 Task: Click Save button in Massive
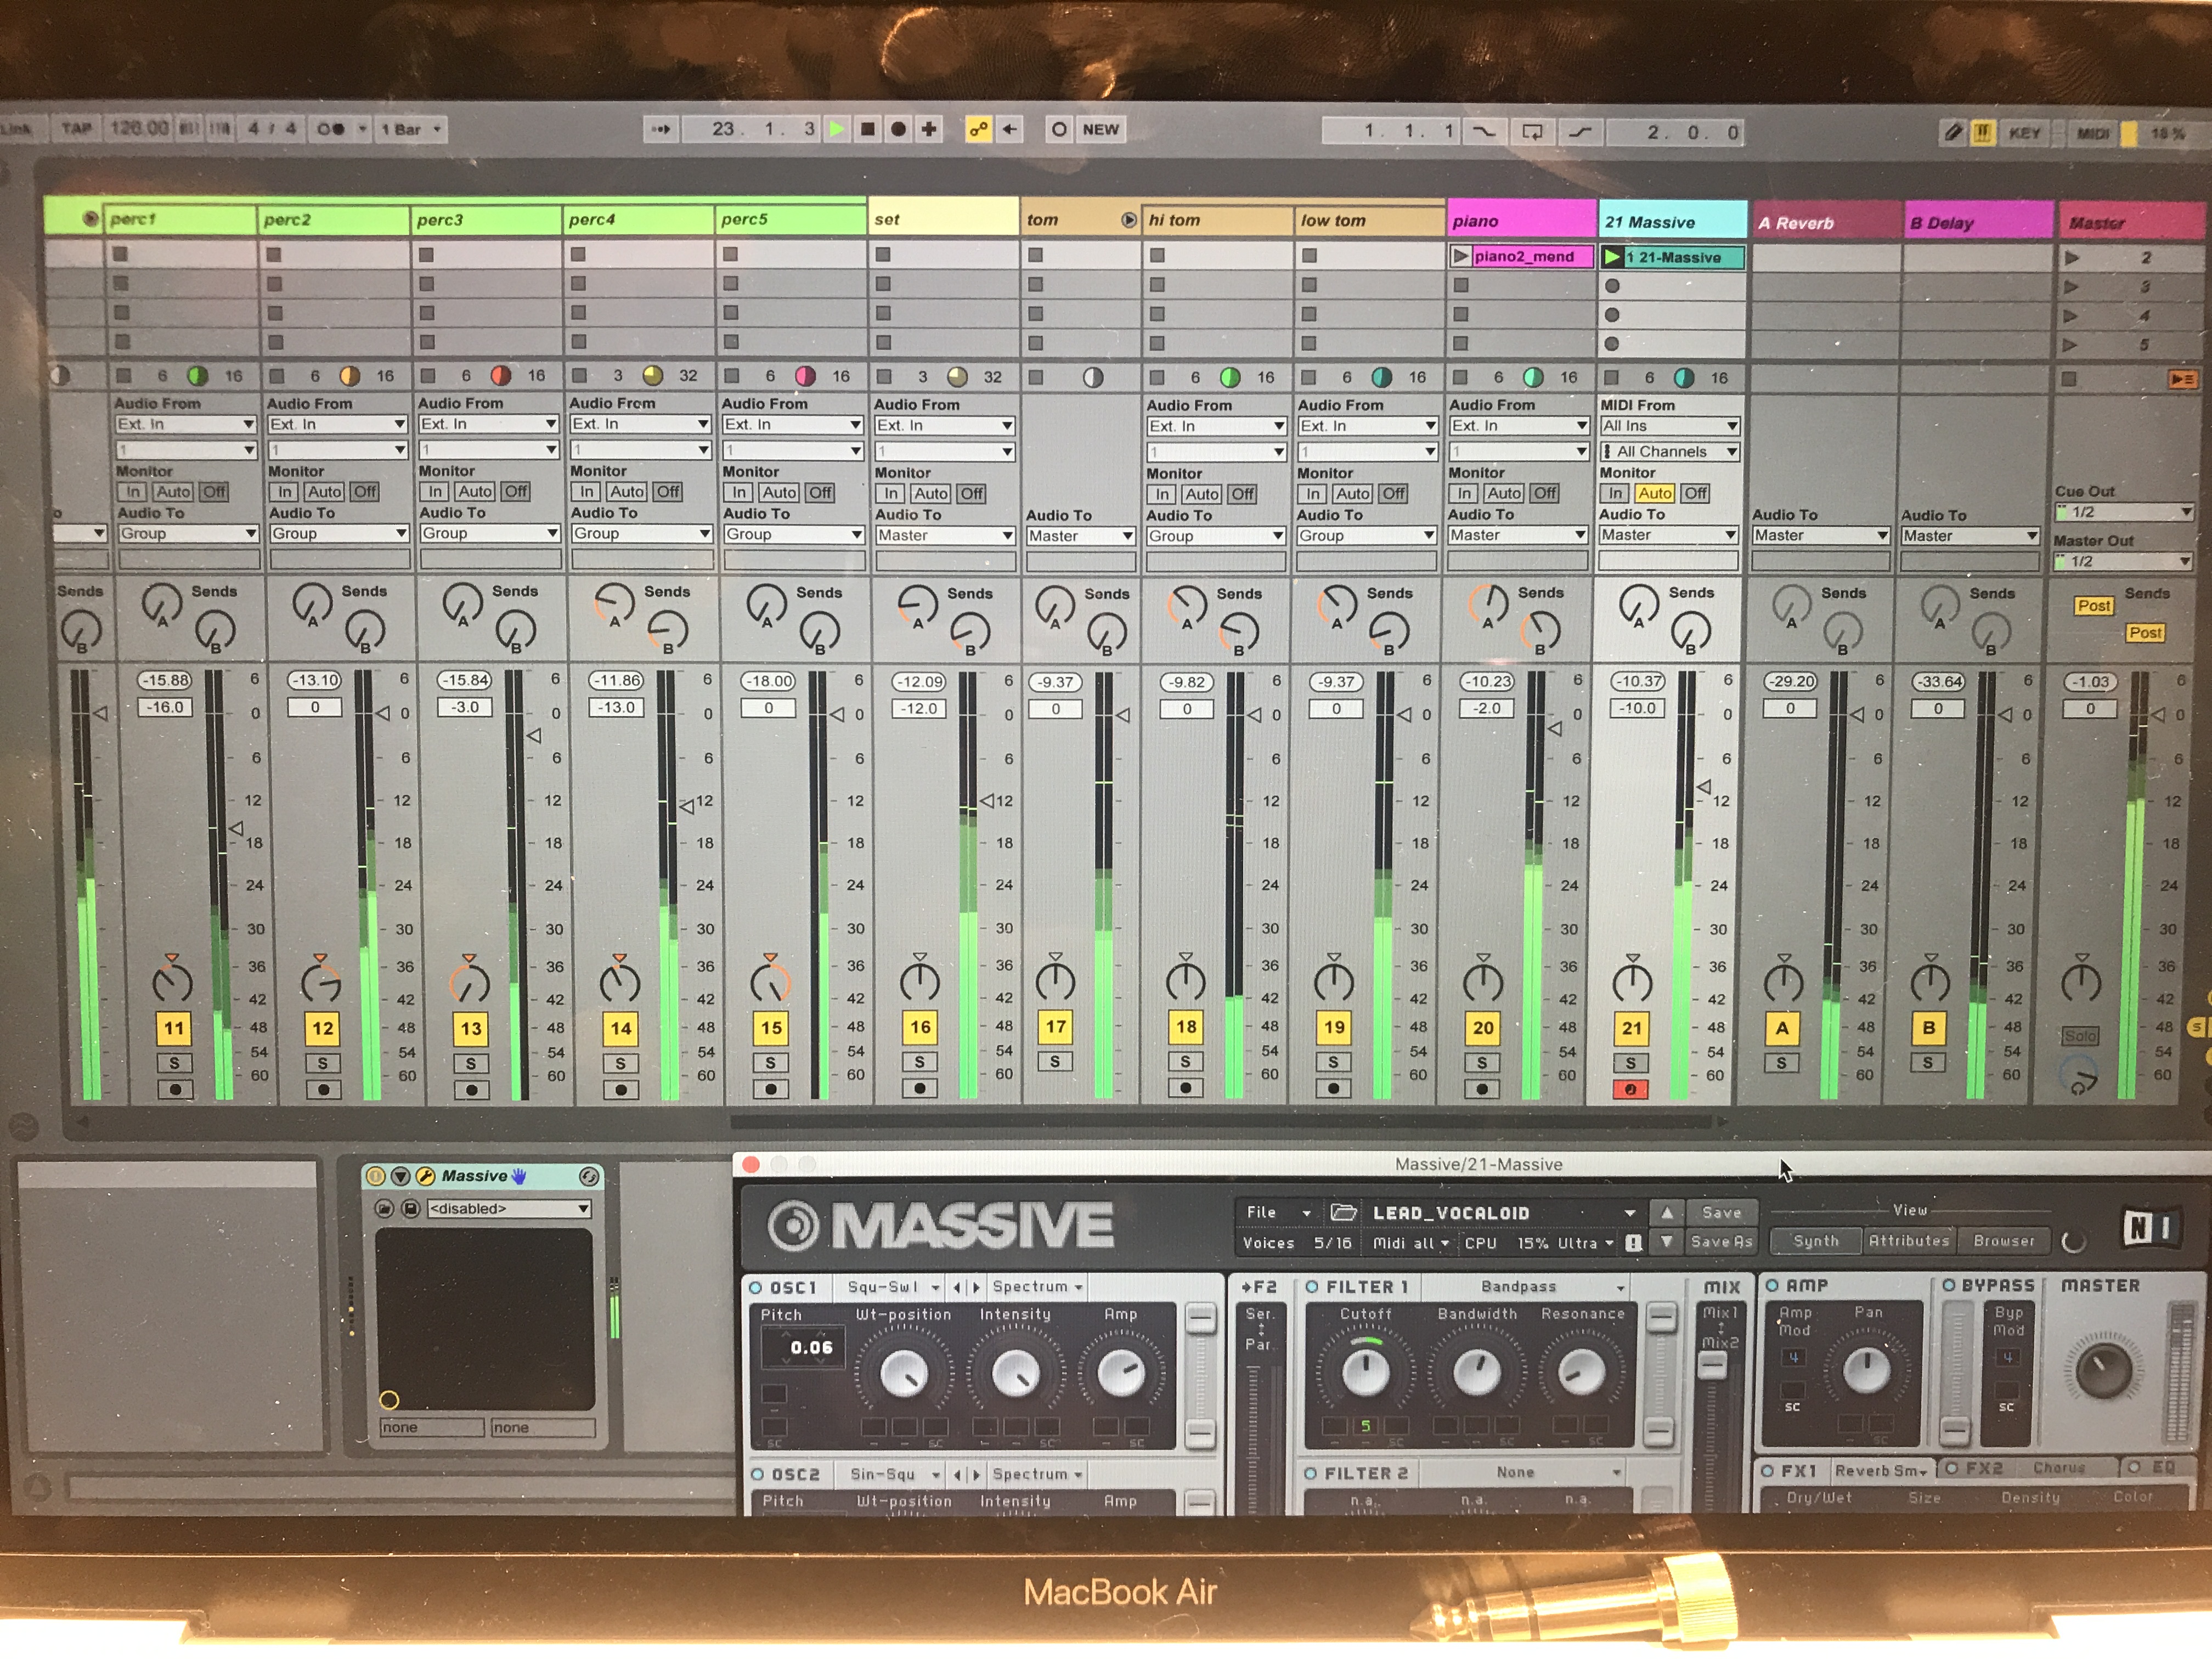coord(1721,1212)
